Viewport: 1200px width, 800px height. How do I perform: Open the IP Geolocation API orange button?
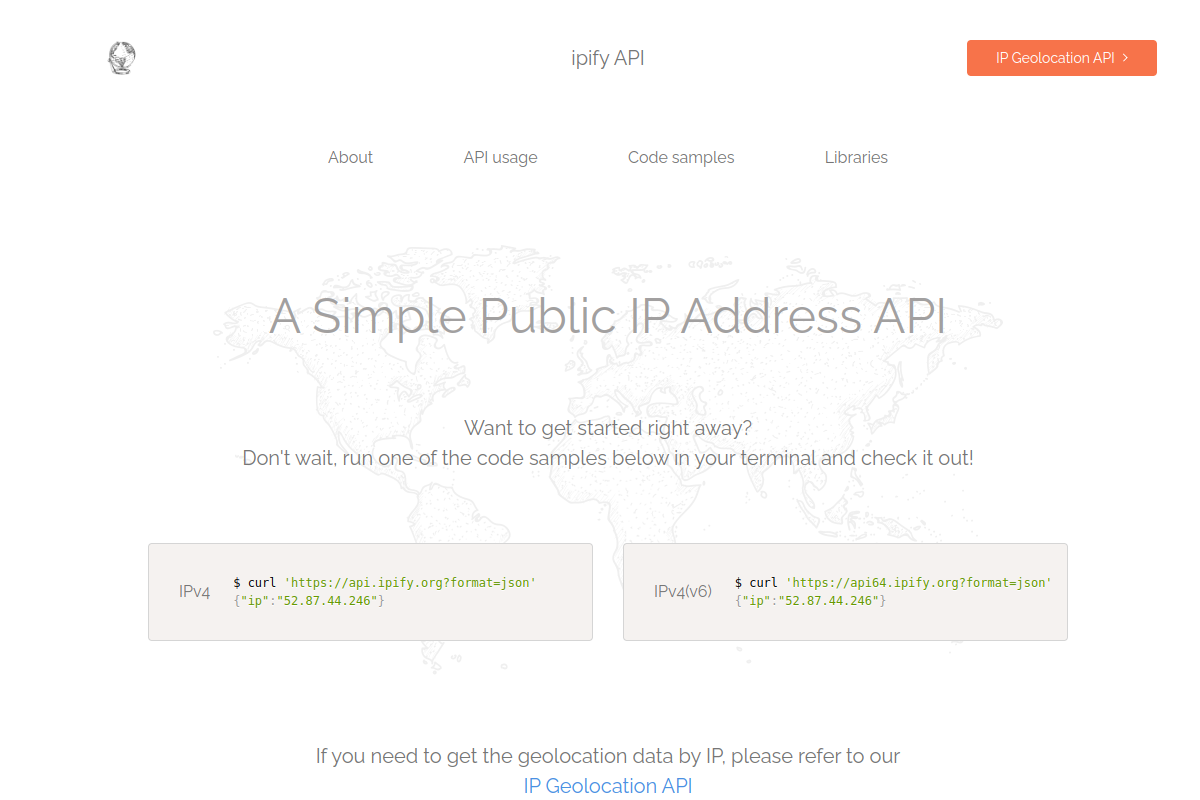tap(1061, 58)
